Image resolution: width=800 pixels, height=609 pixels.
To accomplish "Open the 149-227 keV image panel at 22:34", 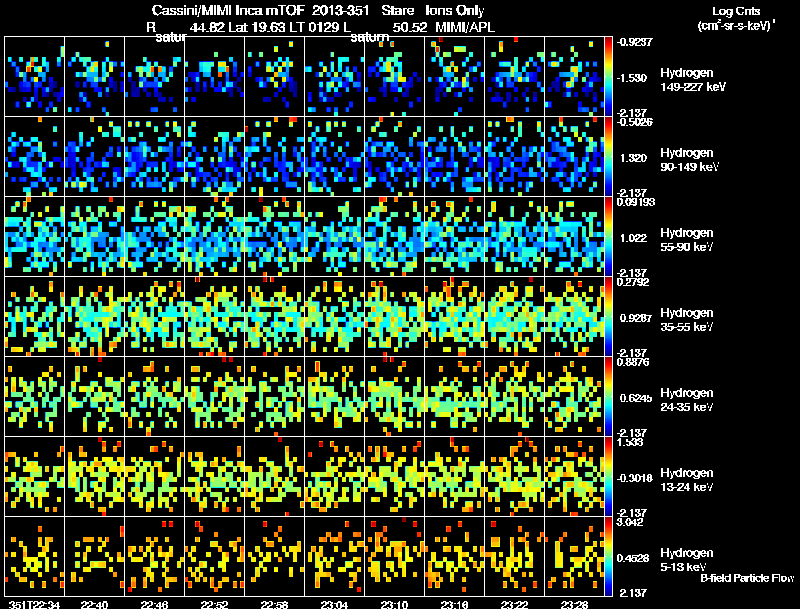I will tap(34, 77).
